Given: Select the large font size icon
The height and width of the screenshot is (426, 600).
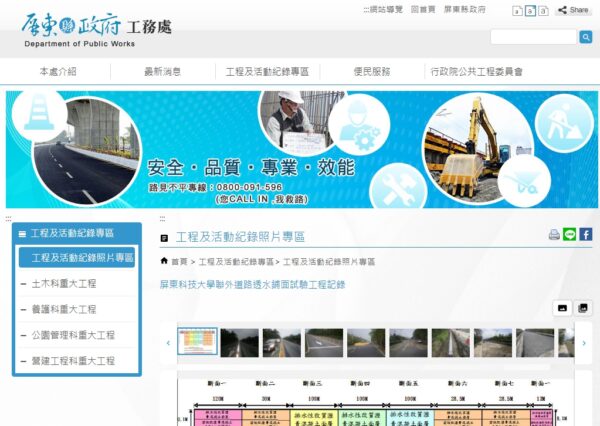Looking at the screenshot, I should coord(543,11).
